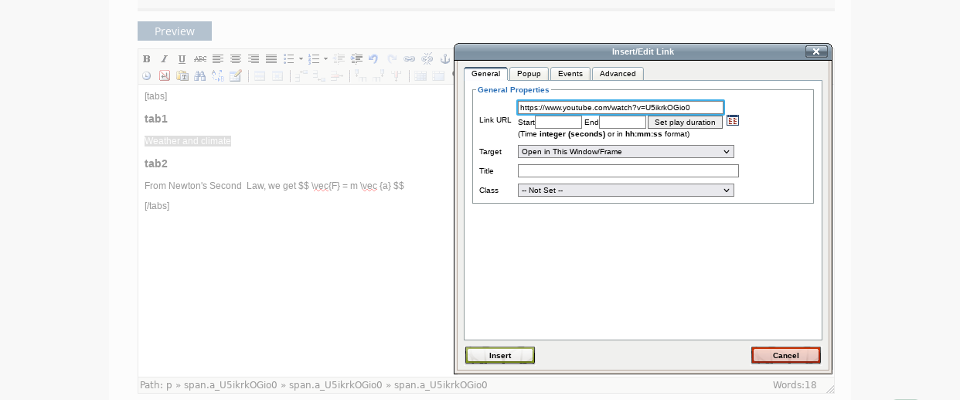
Task: Click the undo arrow icon
Action: coord(373,59)
